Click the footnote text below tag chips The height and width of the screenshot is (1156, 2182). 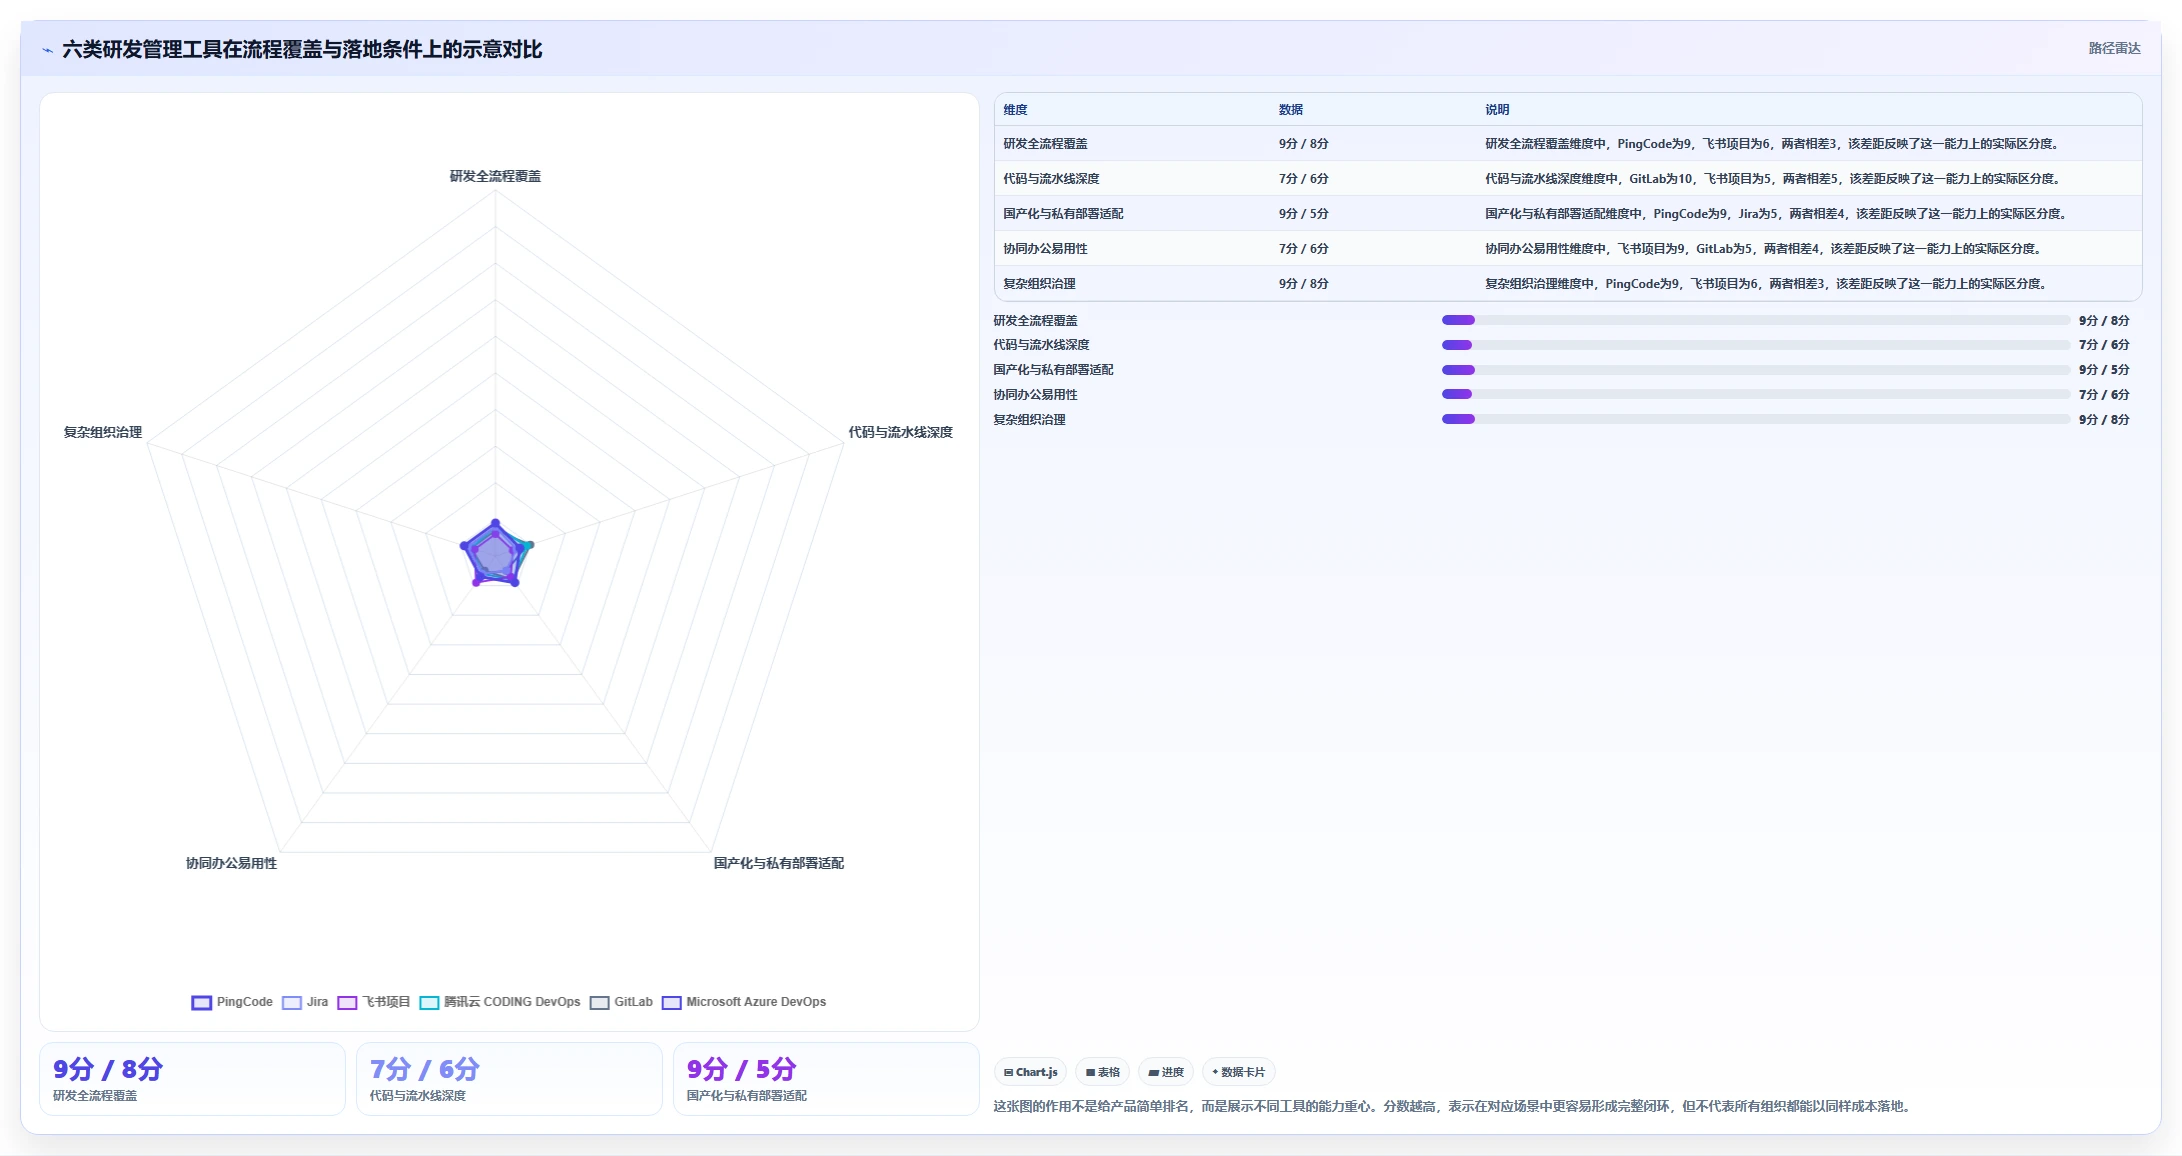(x=1454, y=1106)
